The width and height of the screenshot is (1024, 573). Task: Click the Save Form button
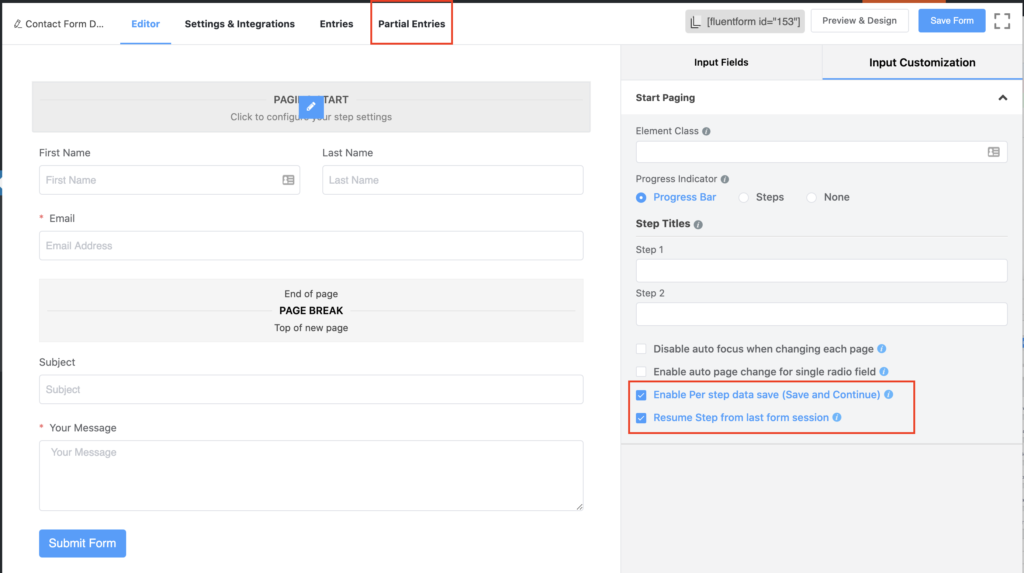click(x=952, y=21)
